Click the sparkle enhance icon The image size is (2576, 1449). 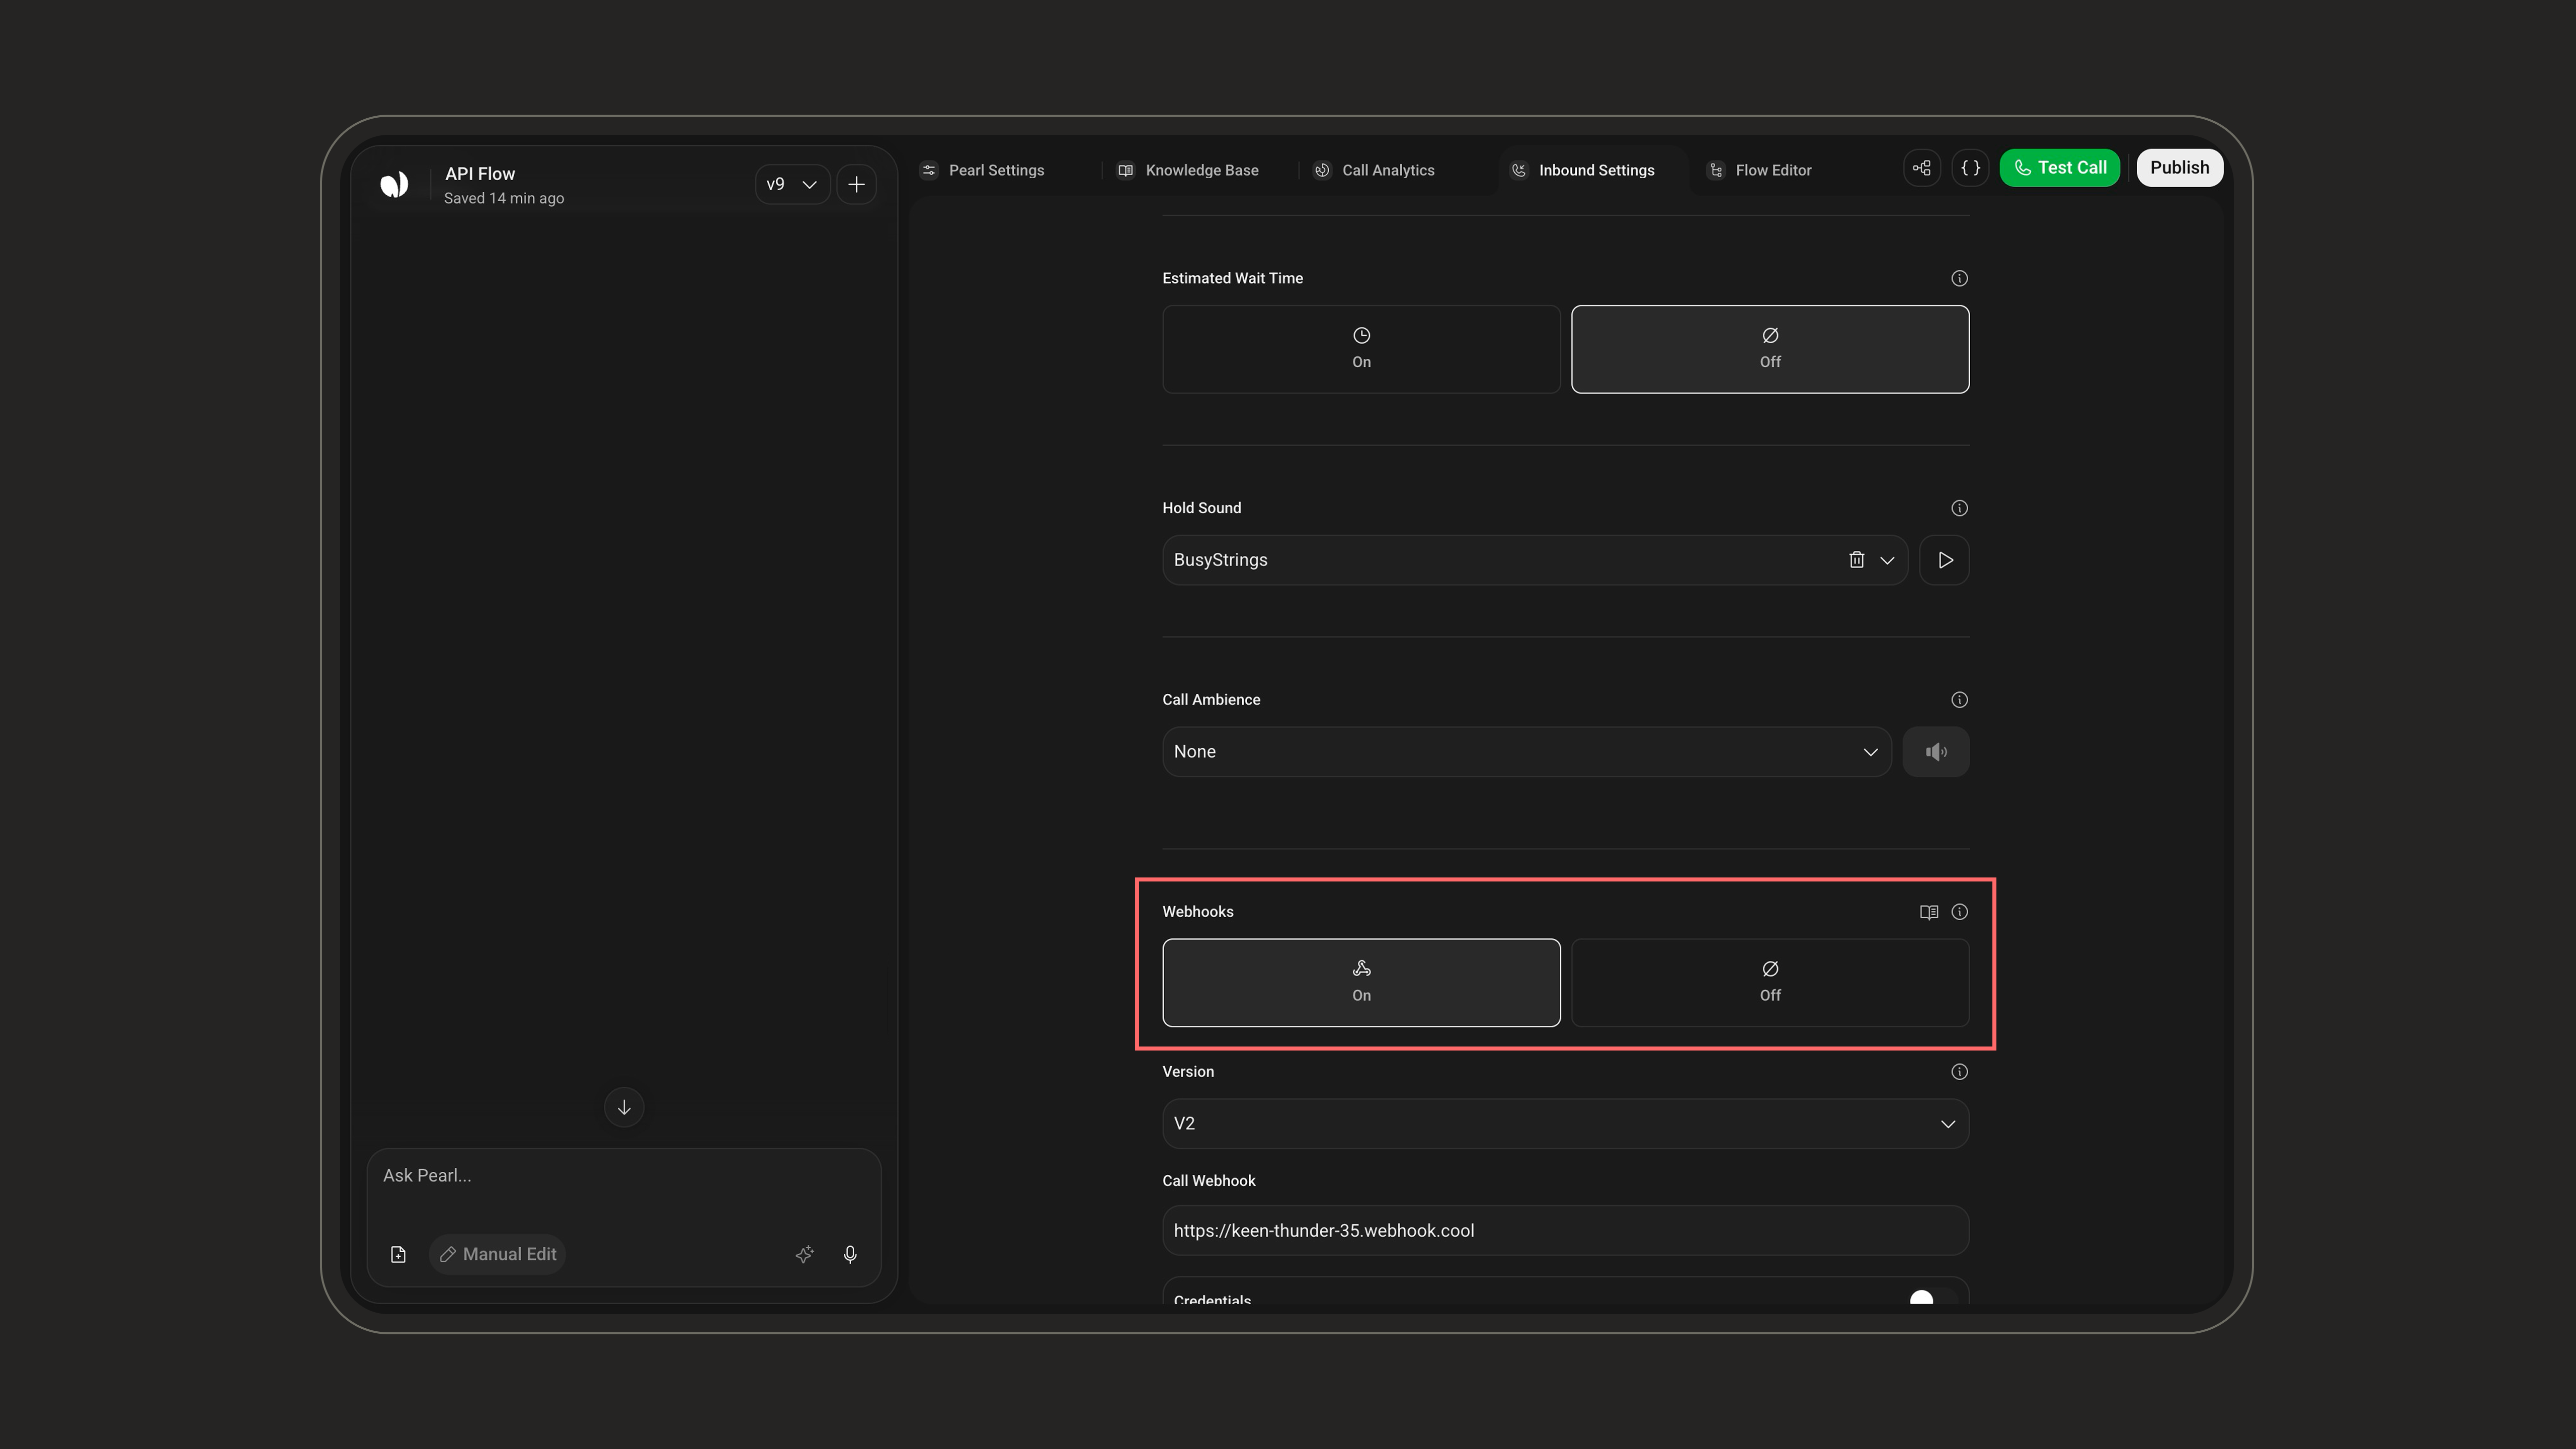804,1254
